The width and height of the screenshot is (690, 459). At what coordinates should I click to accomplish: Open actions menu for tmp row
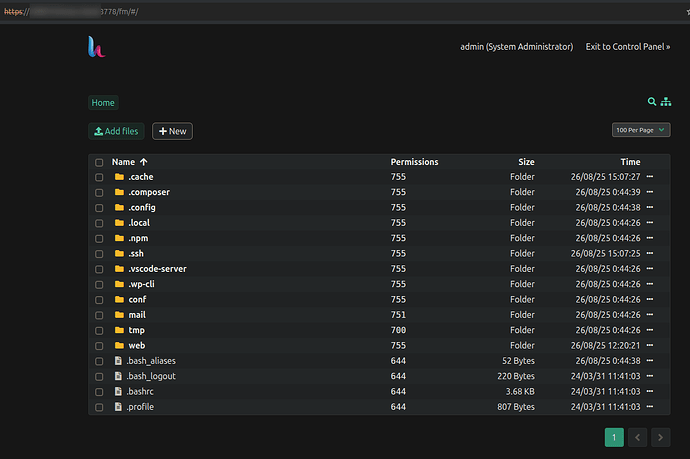pos(650,330)
